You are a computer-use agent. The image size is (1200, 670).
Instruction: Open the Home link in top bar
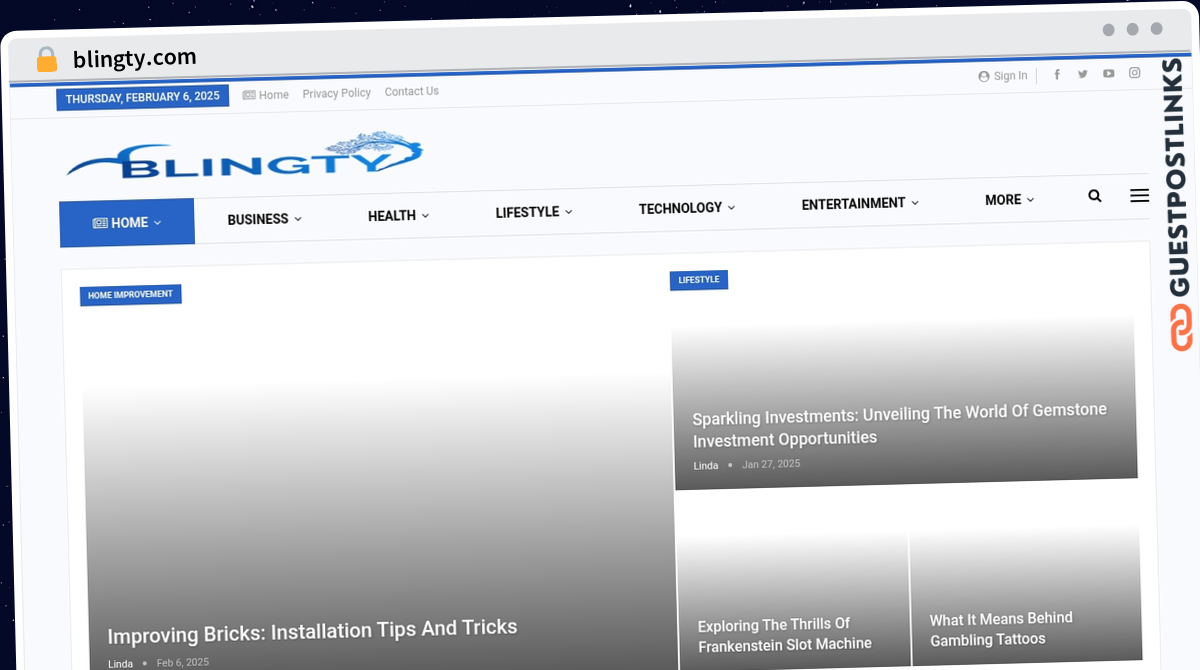pos(265,95)
